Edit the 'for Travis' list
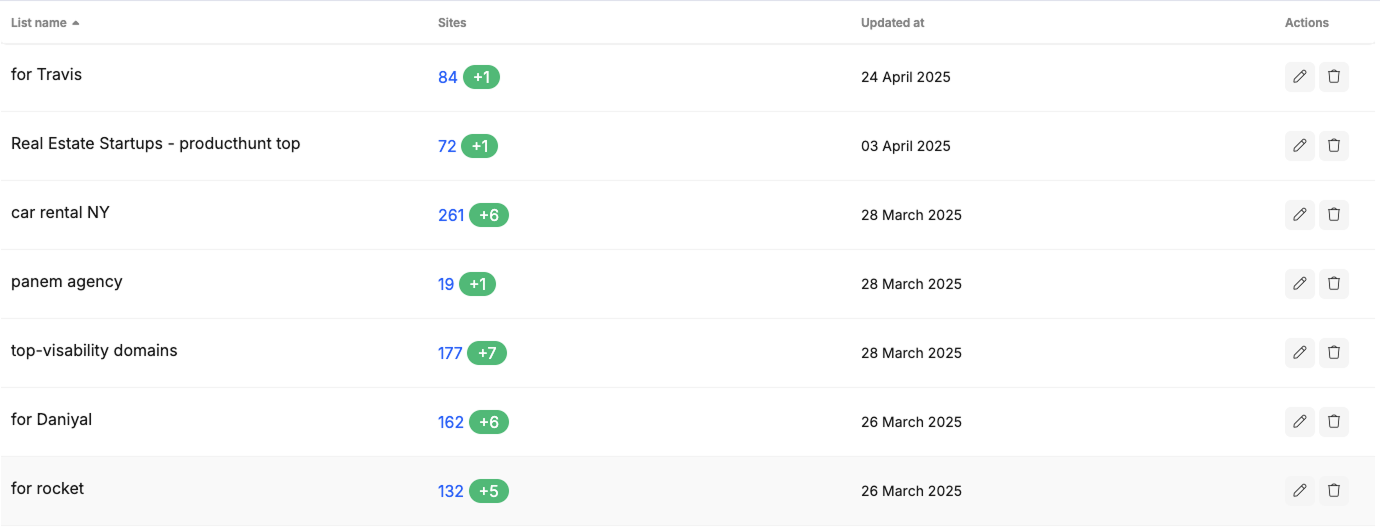The height and width of the screenshot is (527, 1380). point(1299,77)
